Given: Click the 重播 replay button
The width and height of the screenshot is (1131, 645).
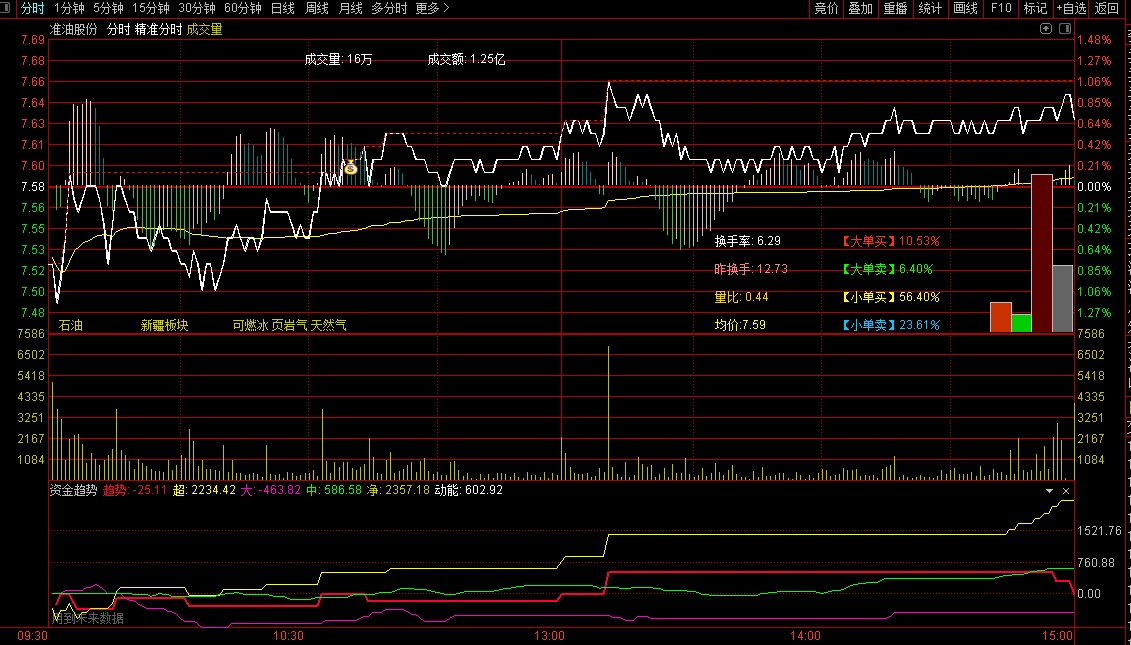Looking at the screenshot, I should (x=895, y=9).
